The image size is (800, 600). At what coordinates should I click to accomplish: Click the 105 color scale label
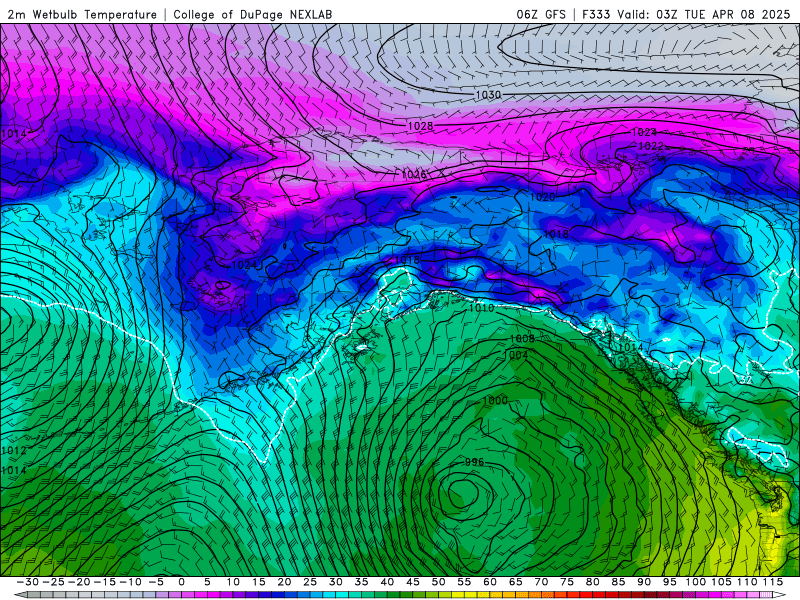(x=721, y=582)
